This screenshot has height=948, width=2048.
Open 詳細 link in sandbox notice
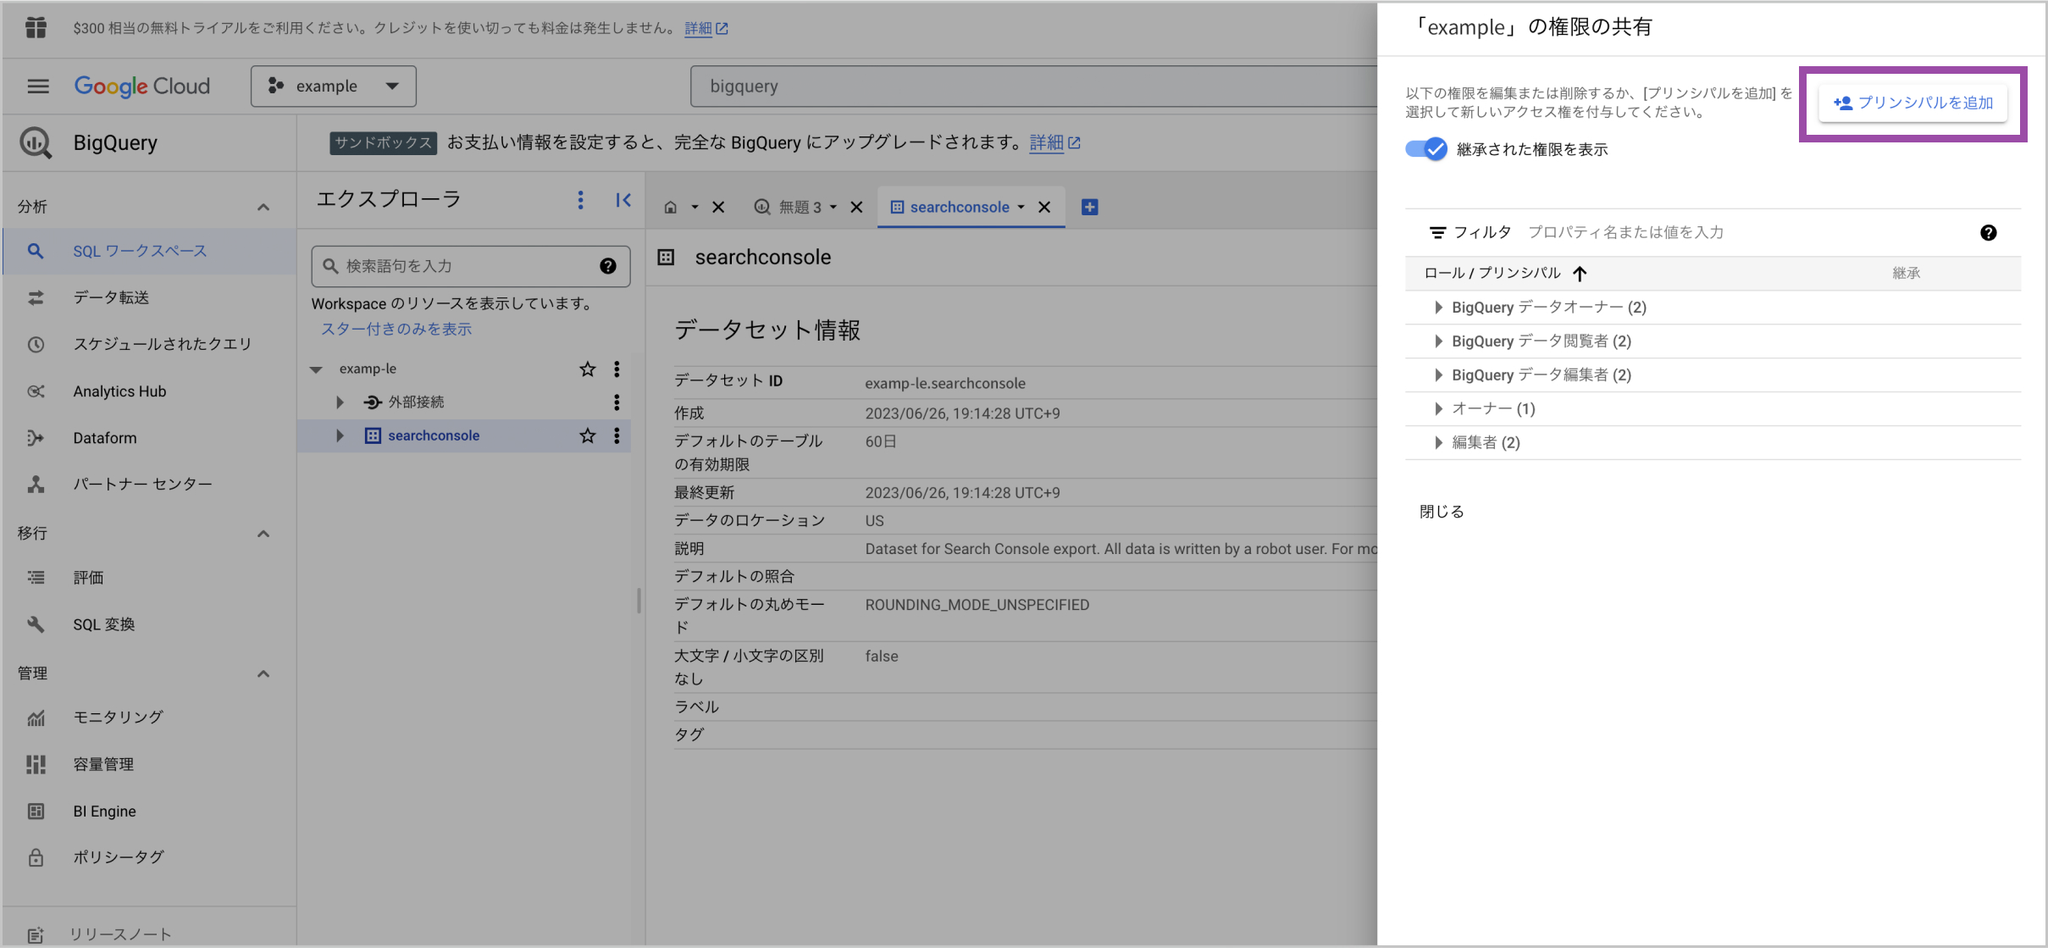point(1055,143)
